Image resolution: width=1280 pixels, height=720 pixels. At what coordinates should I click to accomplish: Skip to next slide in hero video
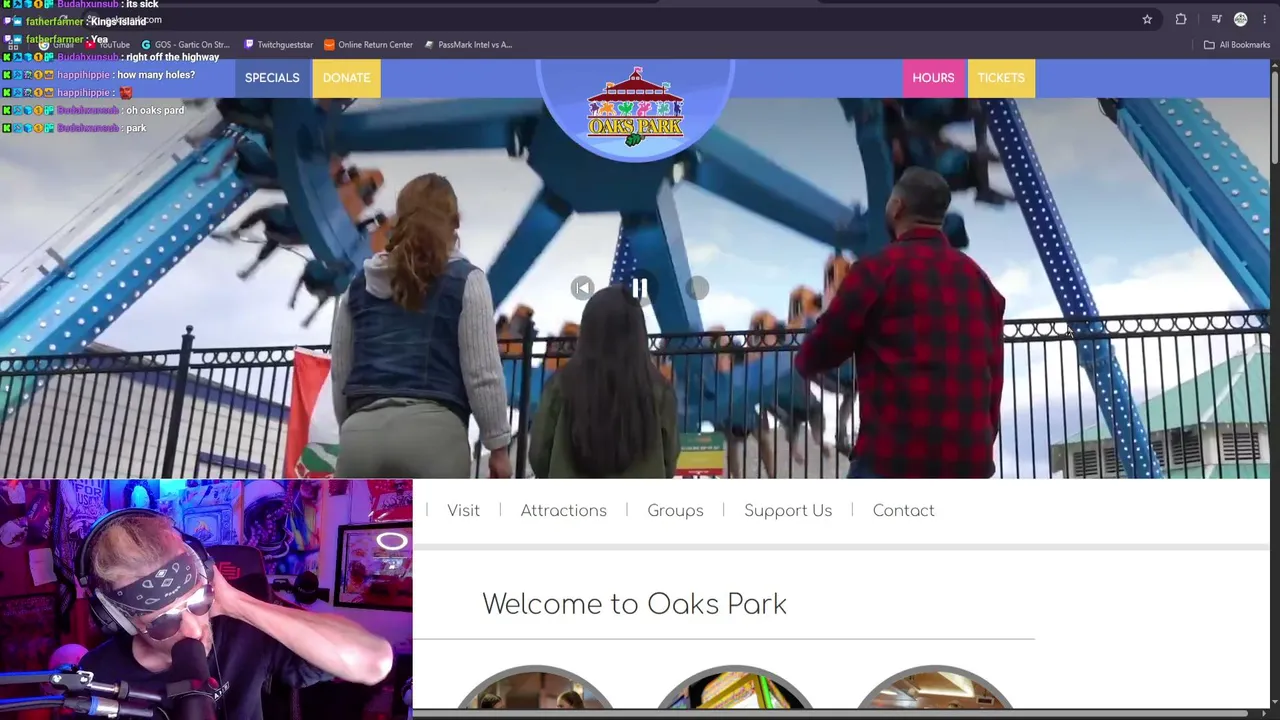(x=698, y=288)
